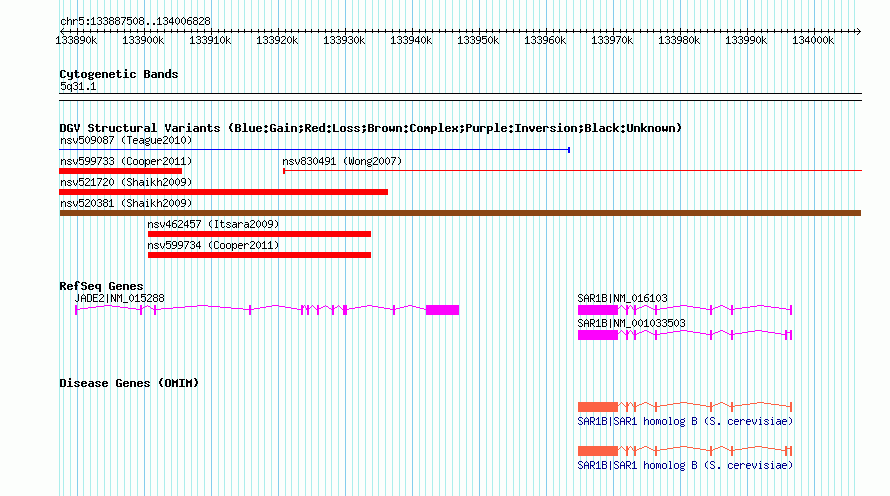This screenshot has height=496, width=890.
Task: Select the SAR1B NM_001033503 large exon block
Action: tap(598, 335)
